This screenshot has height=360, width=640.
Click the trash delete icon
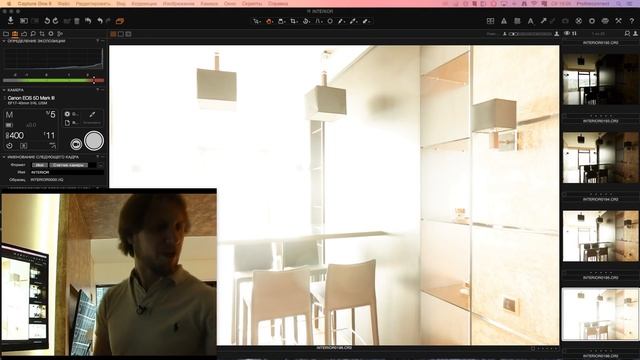click(77, 21)
